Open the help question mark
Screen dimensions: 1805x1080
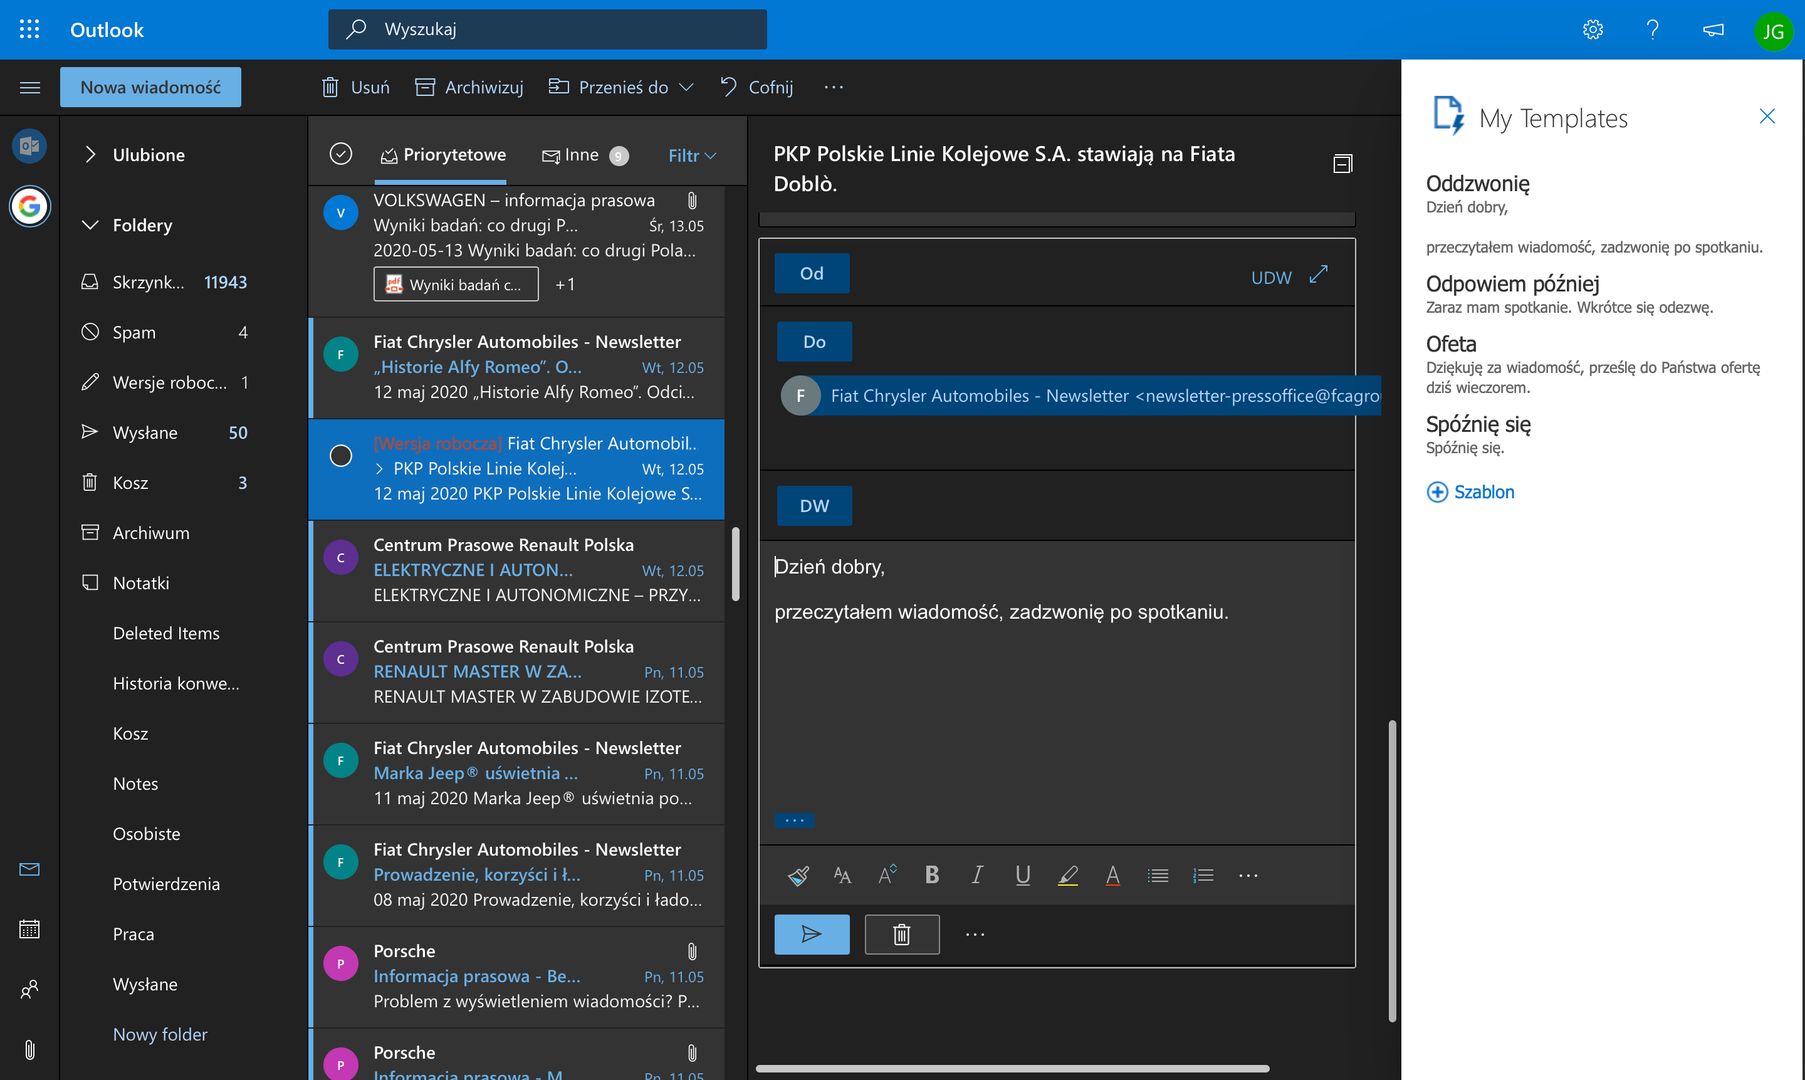click(1653, 29)
